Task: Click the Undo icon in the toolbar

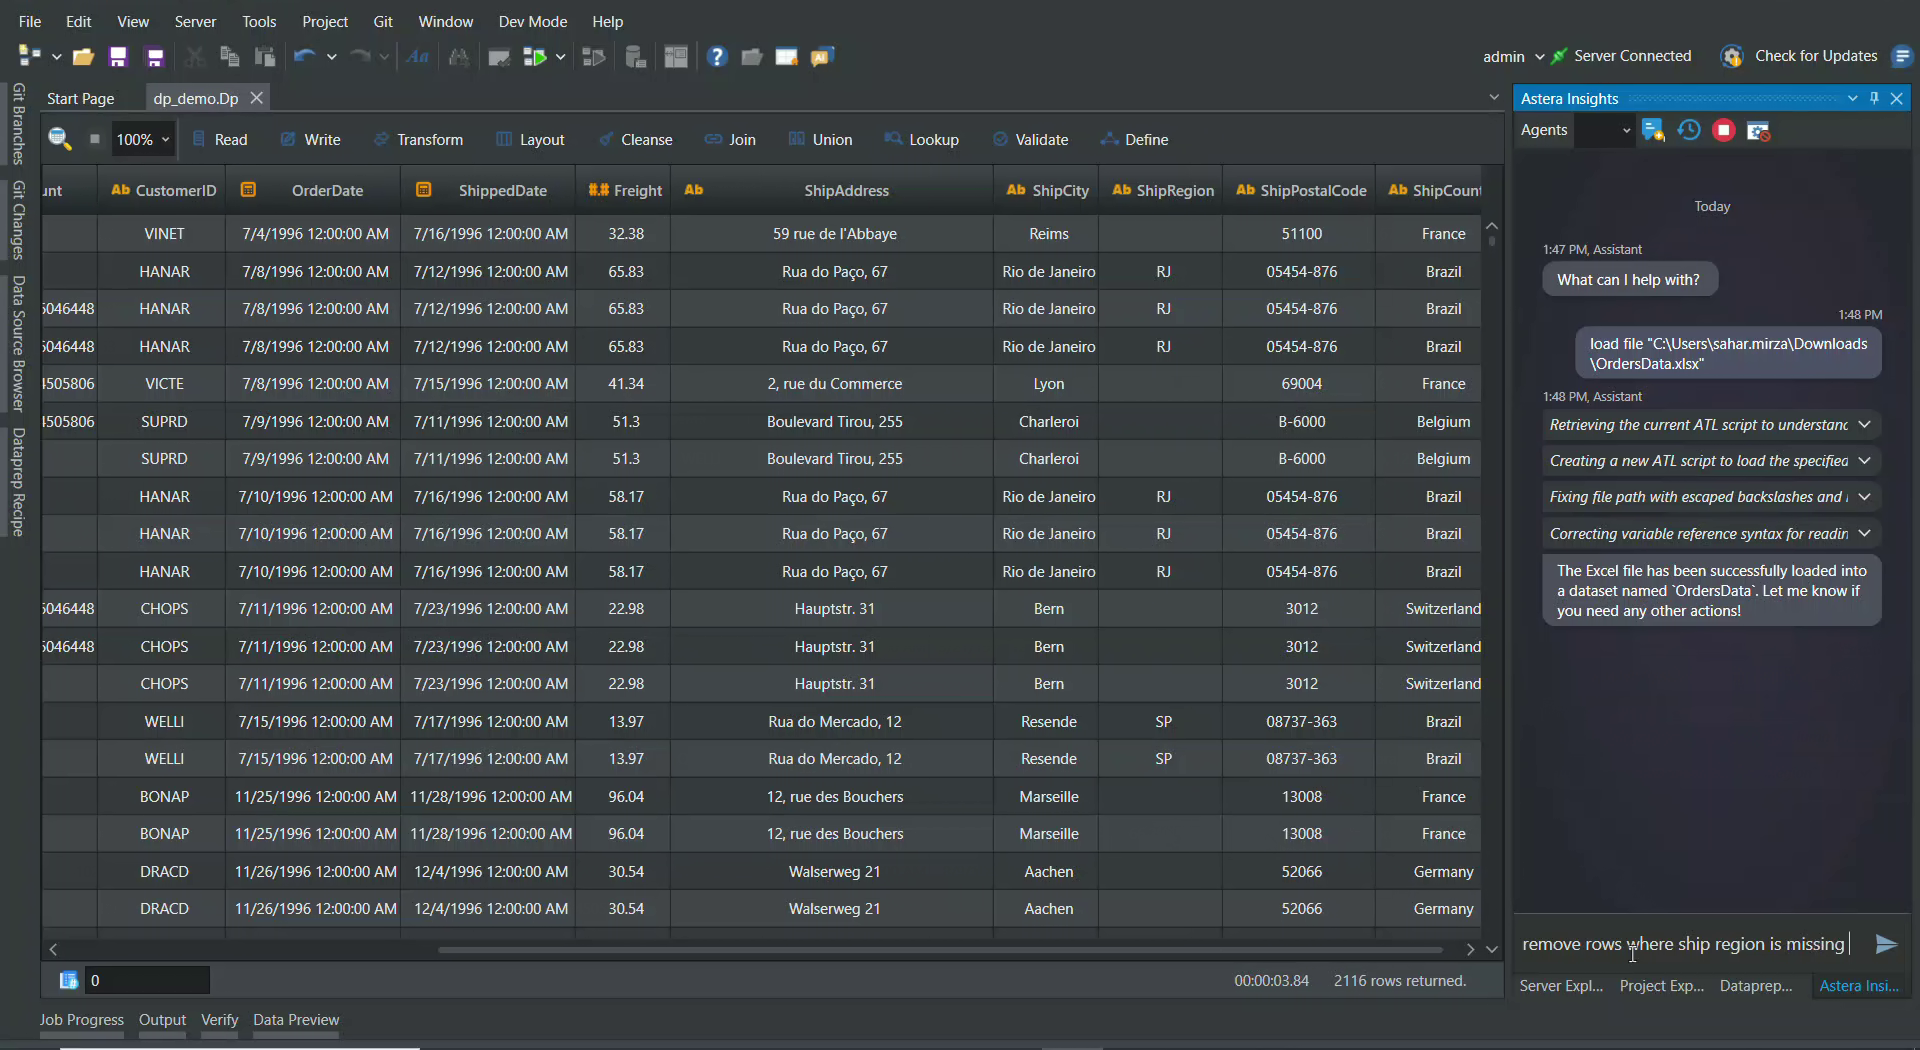Action: (305, 57)
